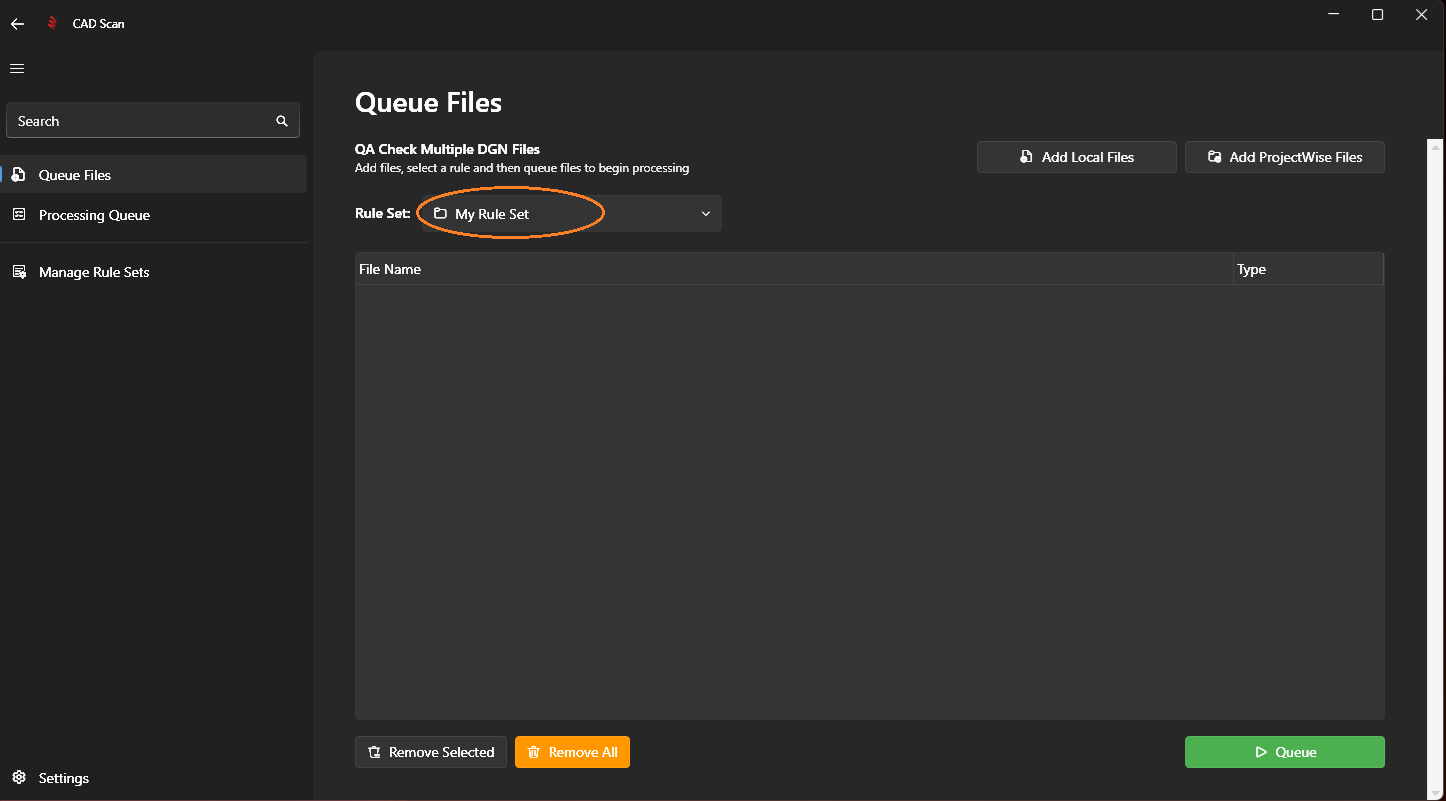The image size is (1446, 801).
Task: Maximize the CAD Scan window
Action: click(x=1377, y=15)
